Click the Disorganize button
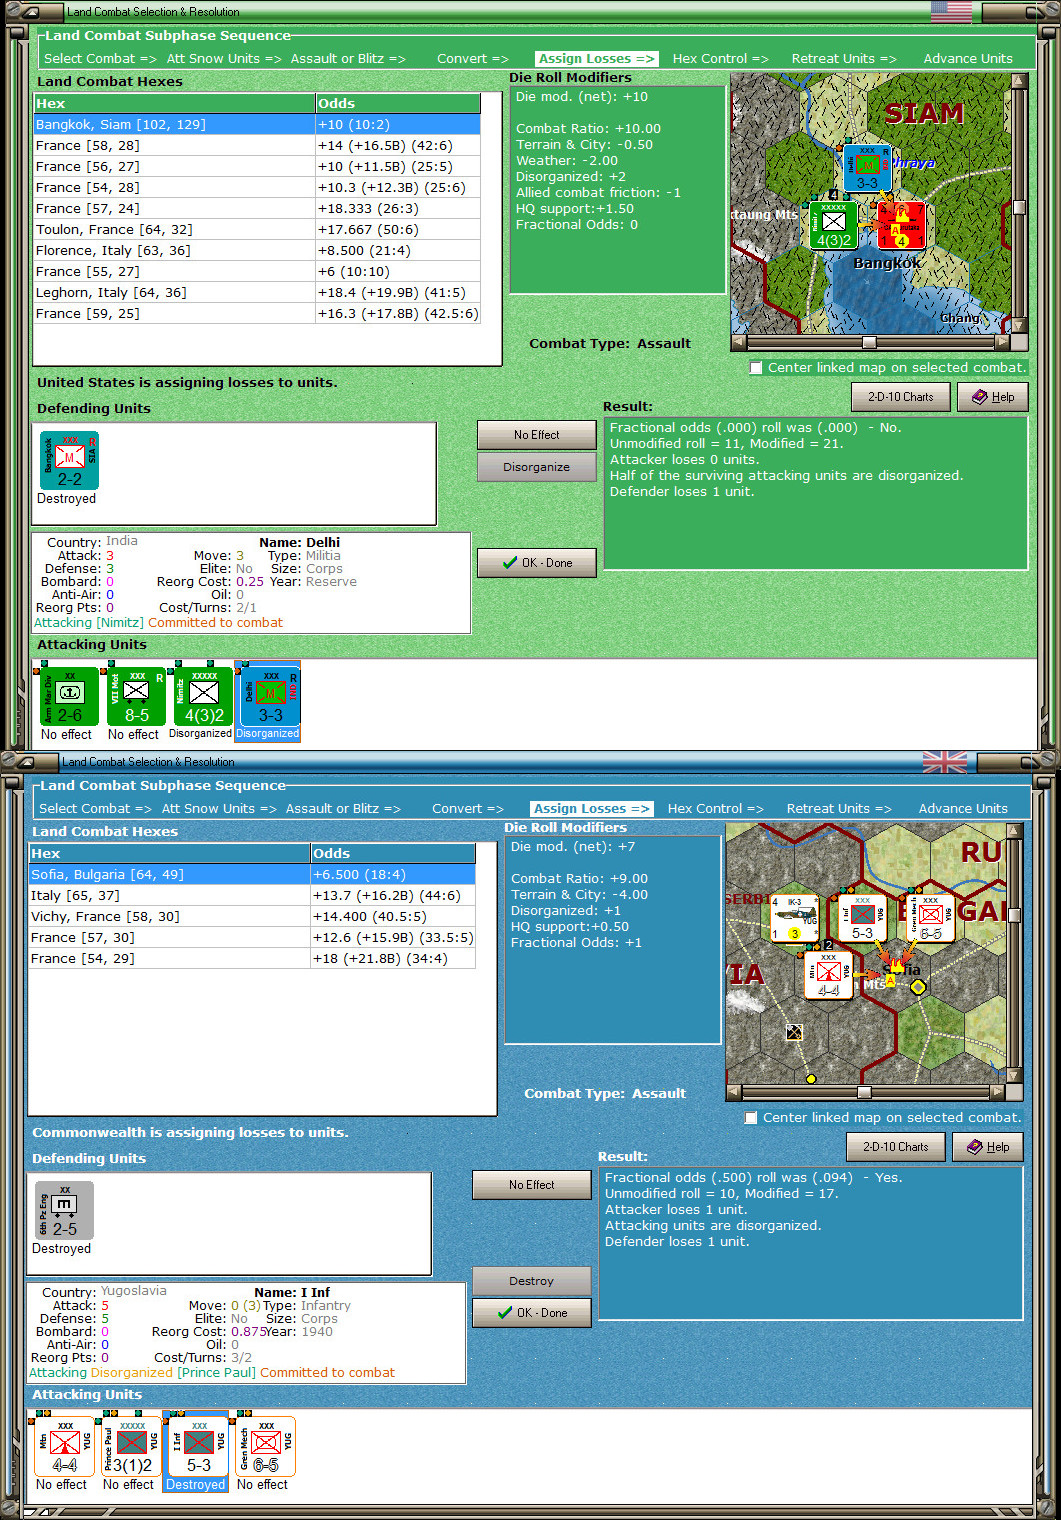 tap(537, 467)
